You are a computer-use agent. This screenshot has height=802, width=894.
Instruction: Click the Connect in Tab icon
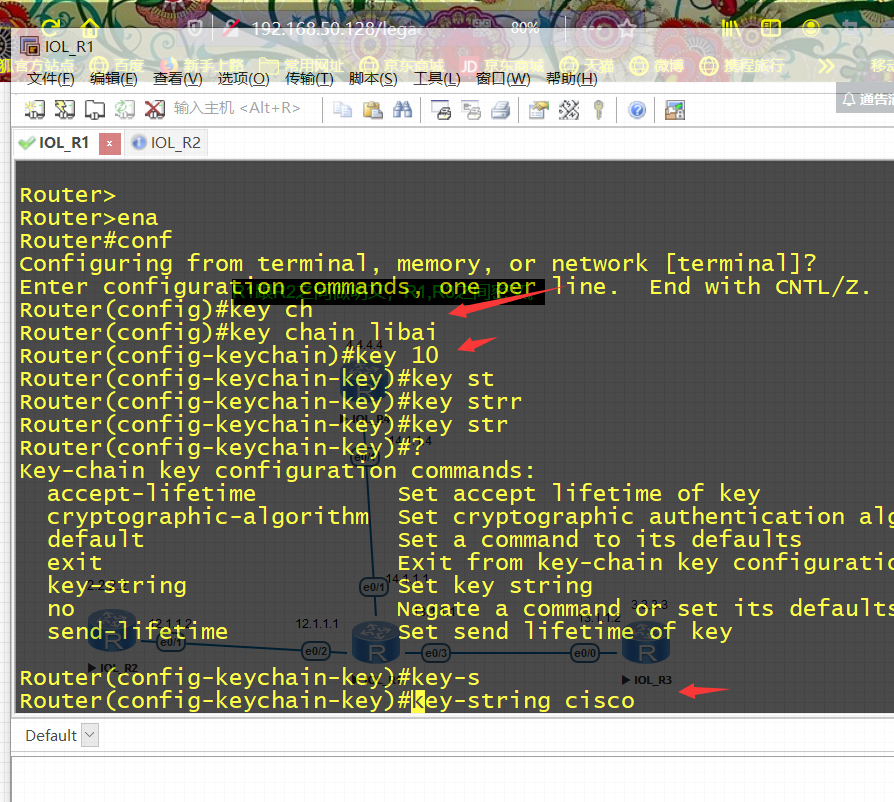(95, 109)
